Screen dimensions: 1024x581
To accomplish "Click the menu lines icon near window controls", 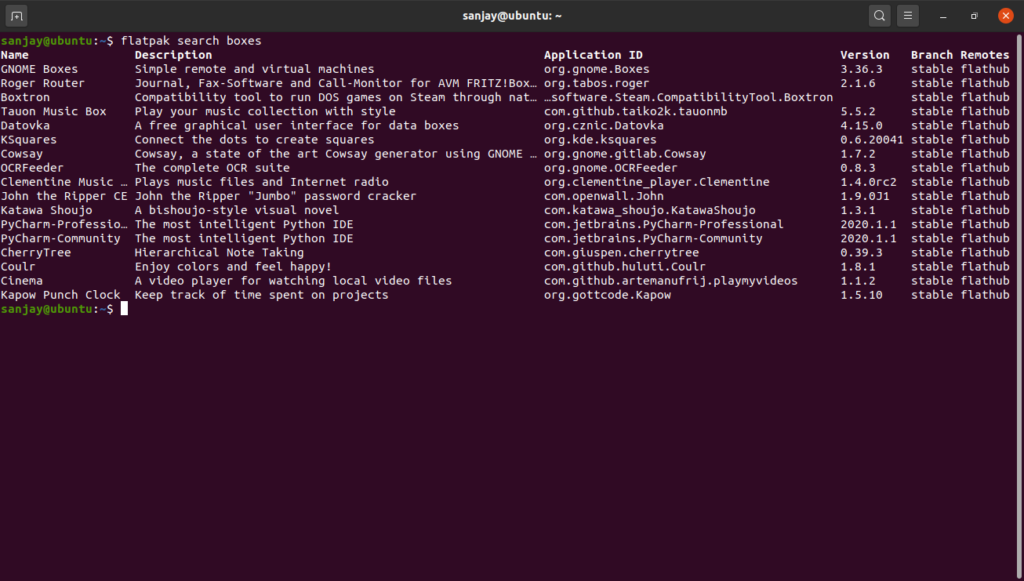I will pos(908,15).
